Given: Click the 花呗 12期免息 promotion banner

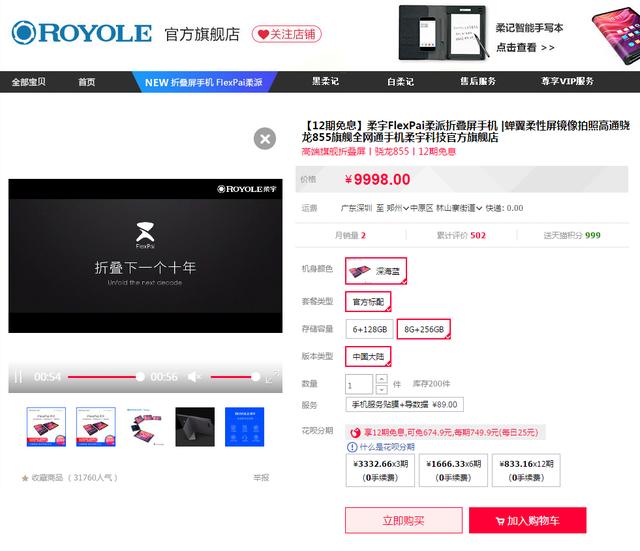Looking at the screenshot, I should pos(445,432).
